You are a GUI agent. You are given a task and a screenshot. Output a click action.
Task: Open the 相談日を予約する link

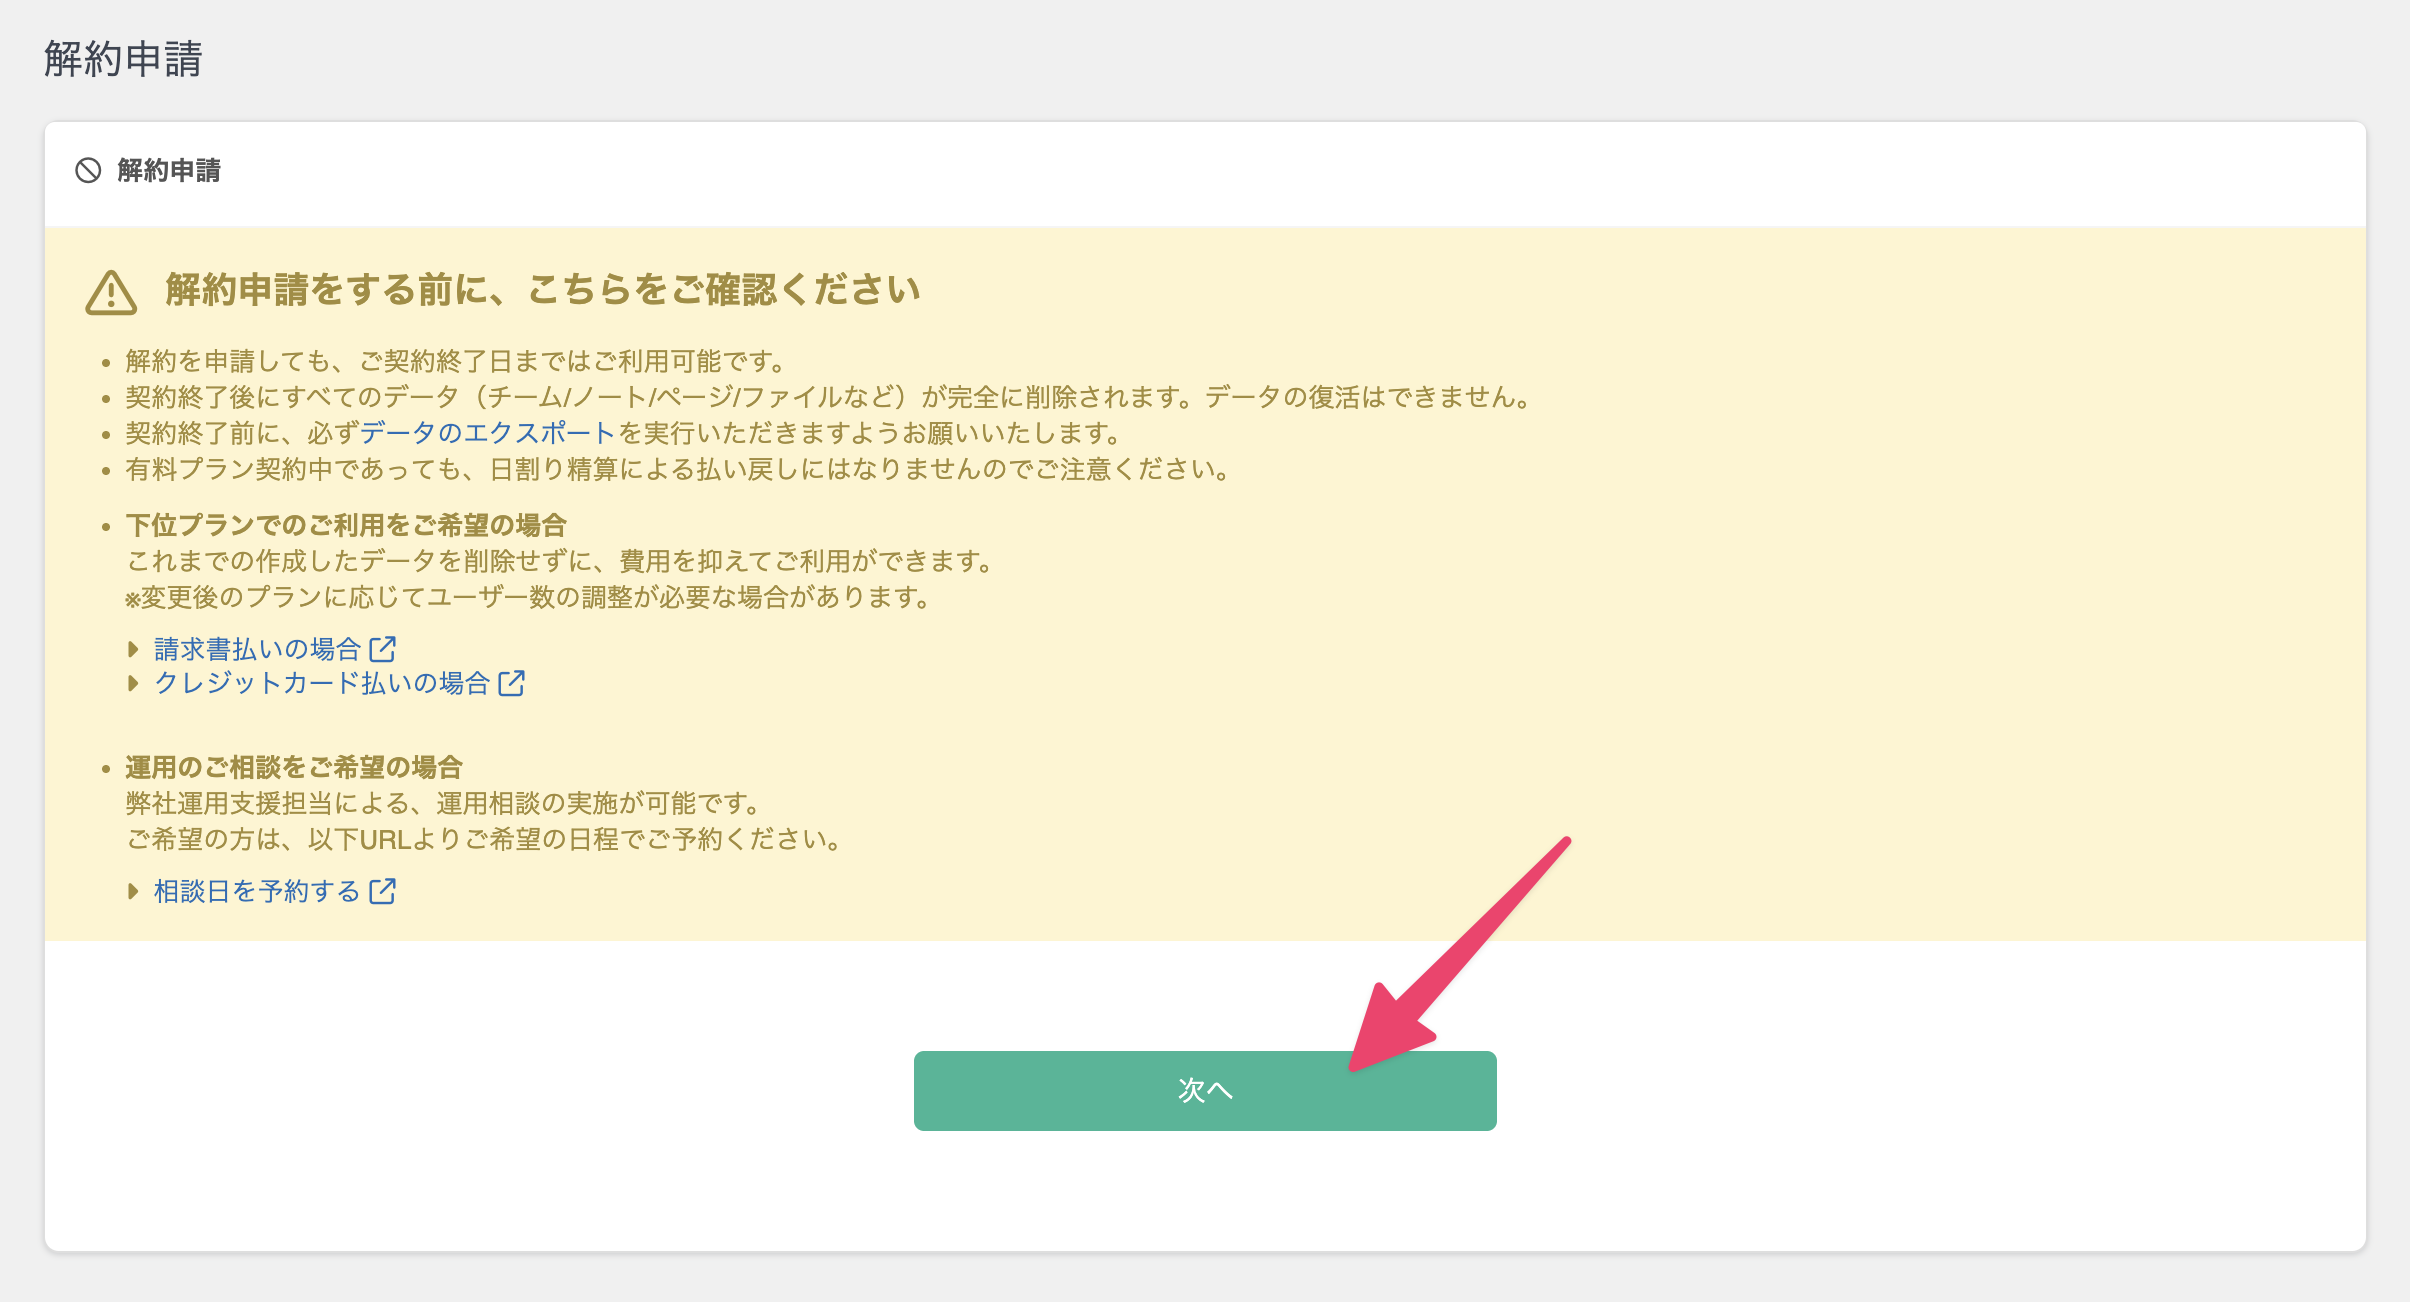(x=257, y=891)
